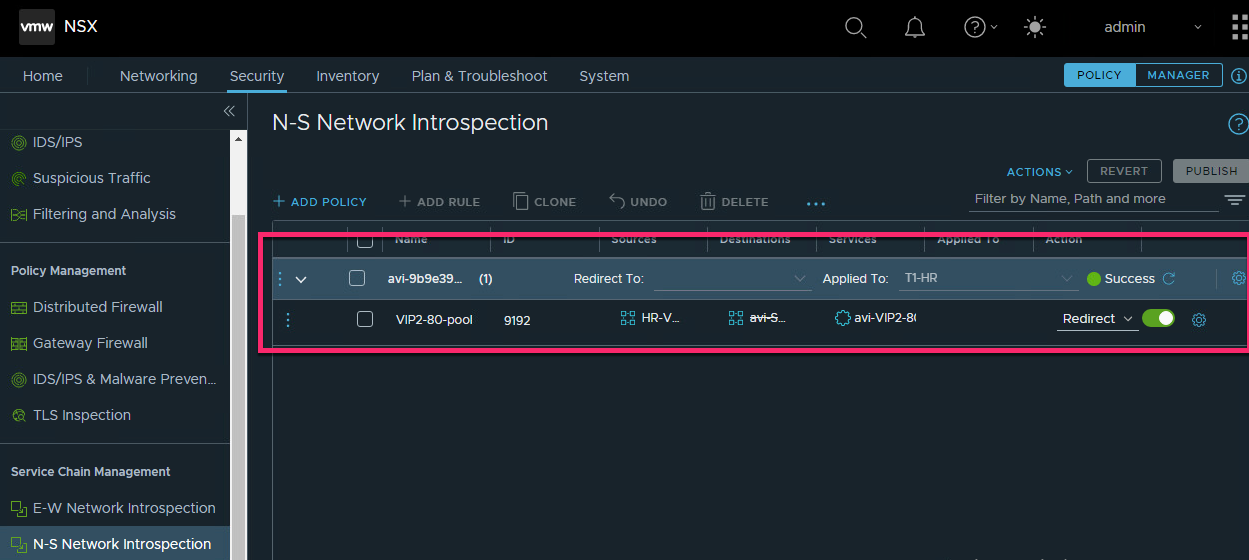The height and width of the screenshot is (560, 1249).
Task: Open the admin user dropdown
Action: point(1153,28)
